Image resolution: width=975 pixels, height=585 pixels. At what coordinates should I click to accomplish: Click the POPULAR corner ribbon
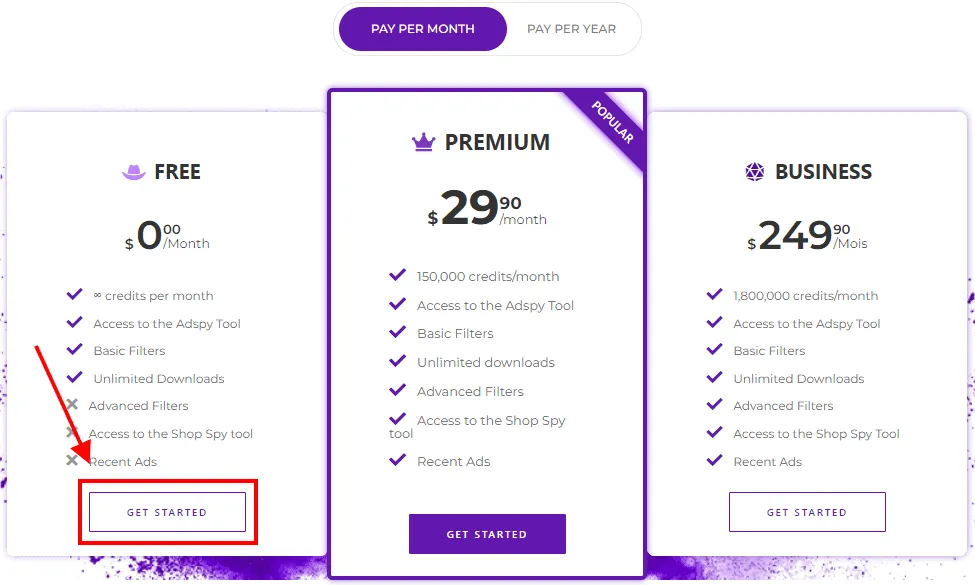pyautogui.click(x=615, y=120)
